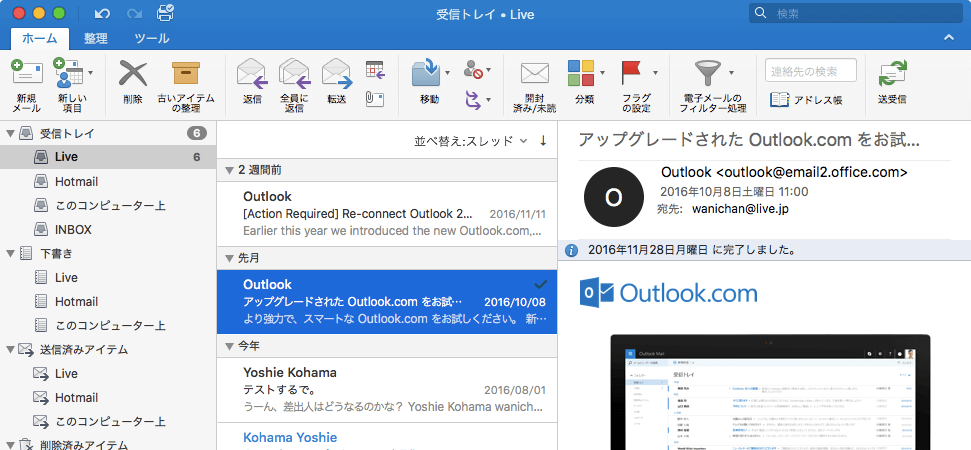Click the completed checkmark on selected message

point(541,284)
